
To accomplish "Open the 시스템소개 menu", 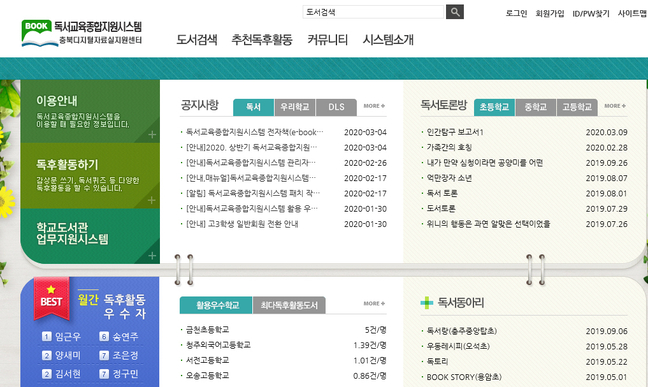I will (x=388, y=40).
